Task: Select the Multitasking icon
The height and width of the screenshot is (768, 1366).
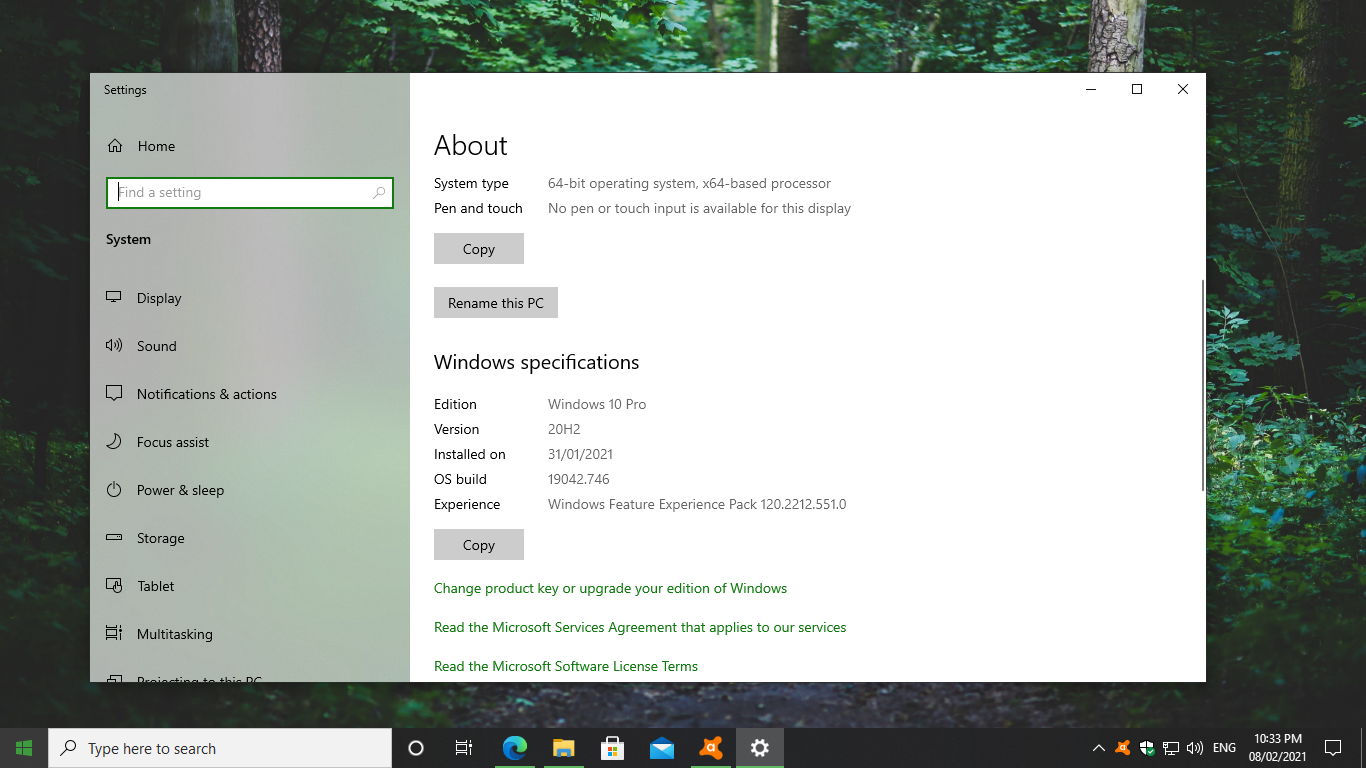Action: [115, 634]
